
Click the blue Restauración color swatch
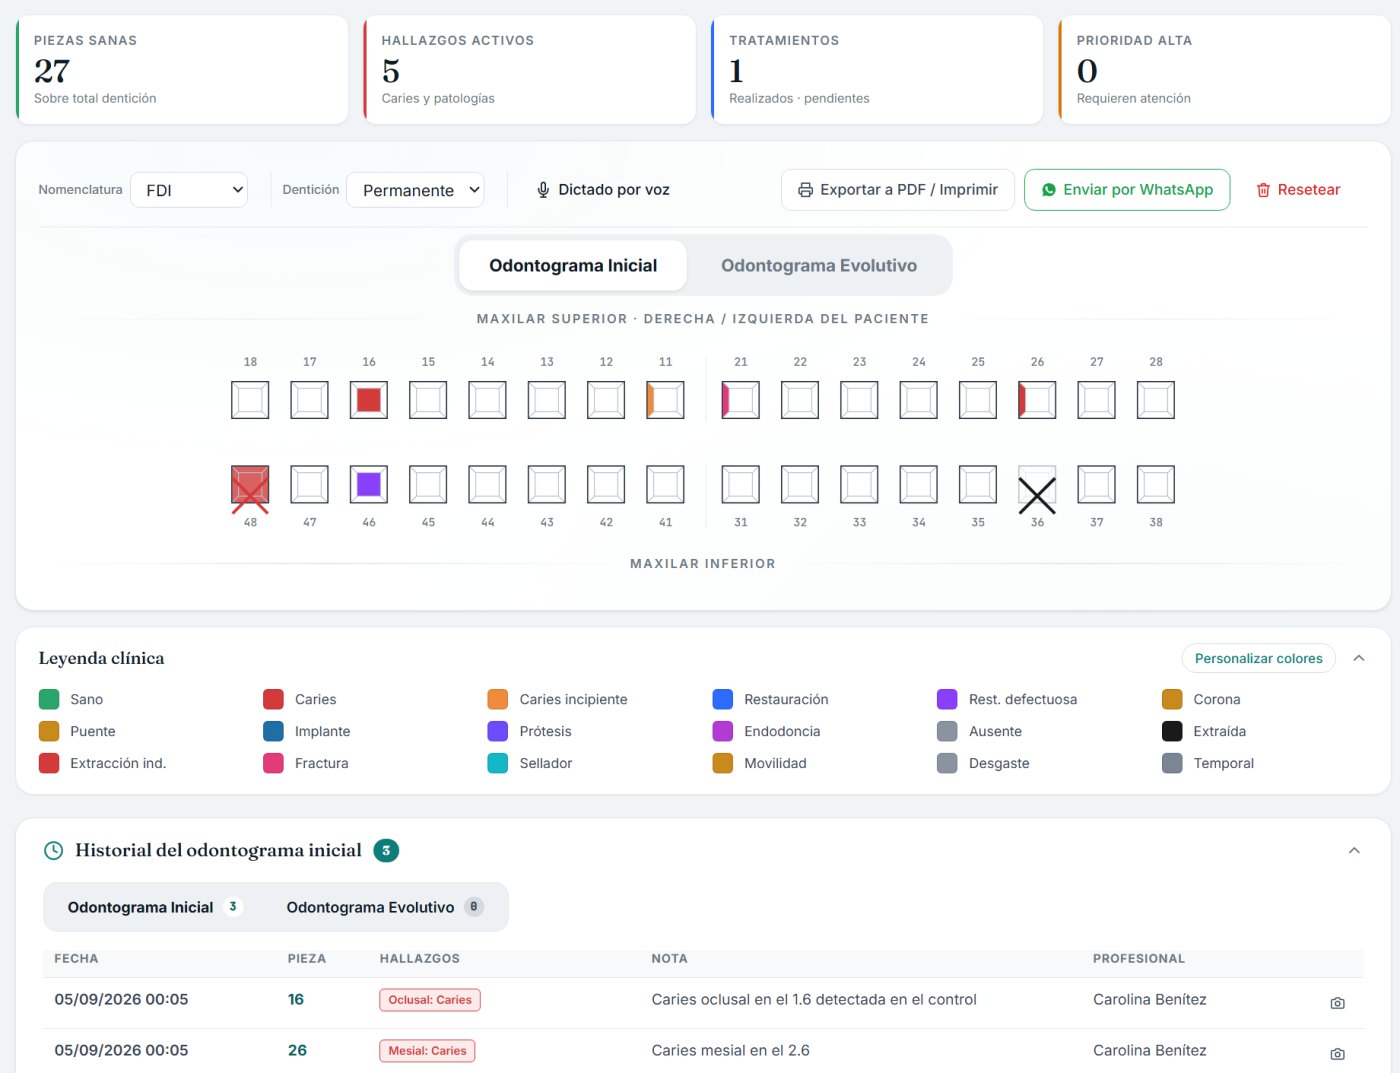click(x=723, y=699)
